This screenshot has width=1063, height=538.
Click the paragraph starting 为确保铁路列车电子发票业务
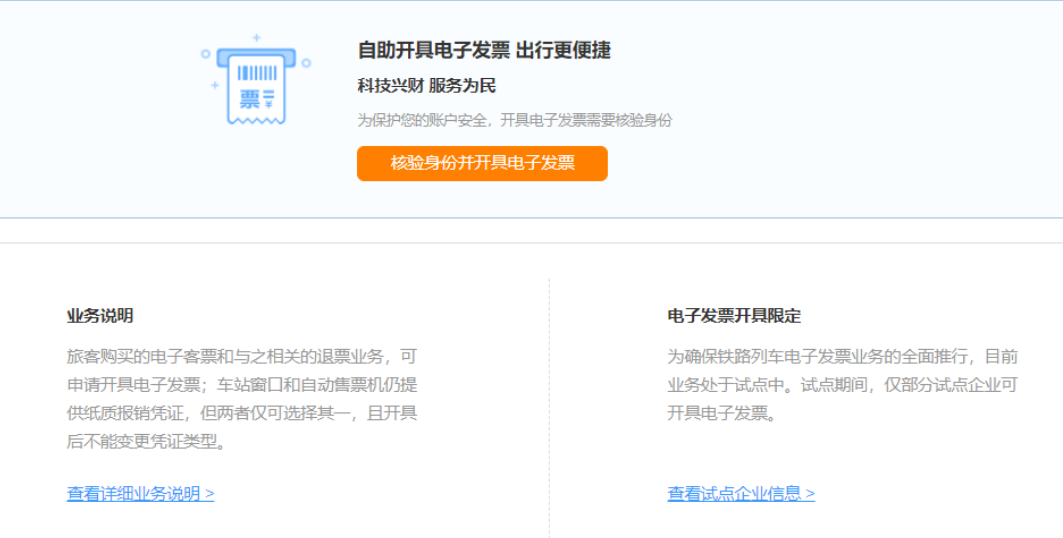(x=843, y=385)
